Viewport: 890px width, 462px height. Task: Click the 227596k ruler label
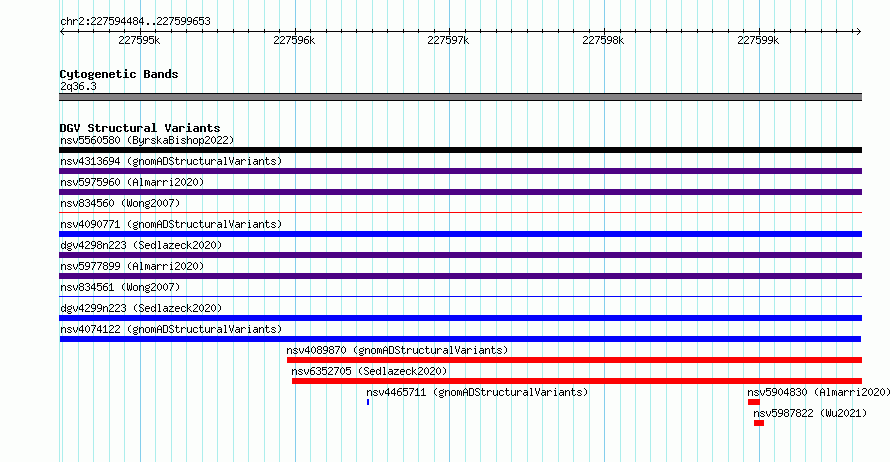pos(294,40)
